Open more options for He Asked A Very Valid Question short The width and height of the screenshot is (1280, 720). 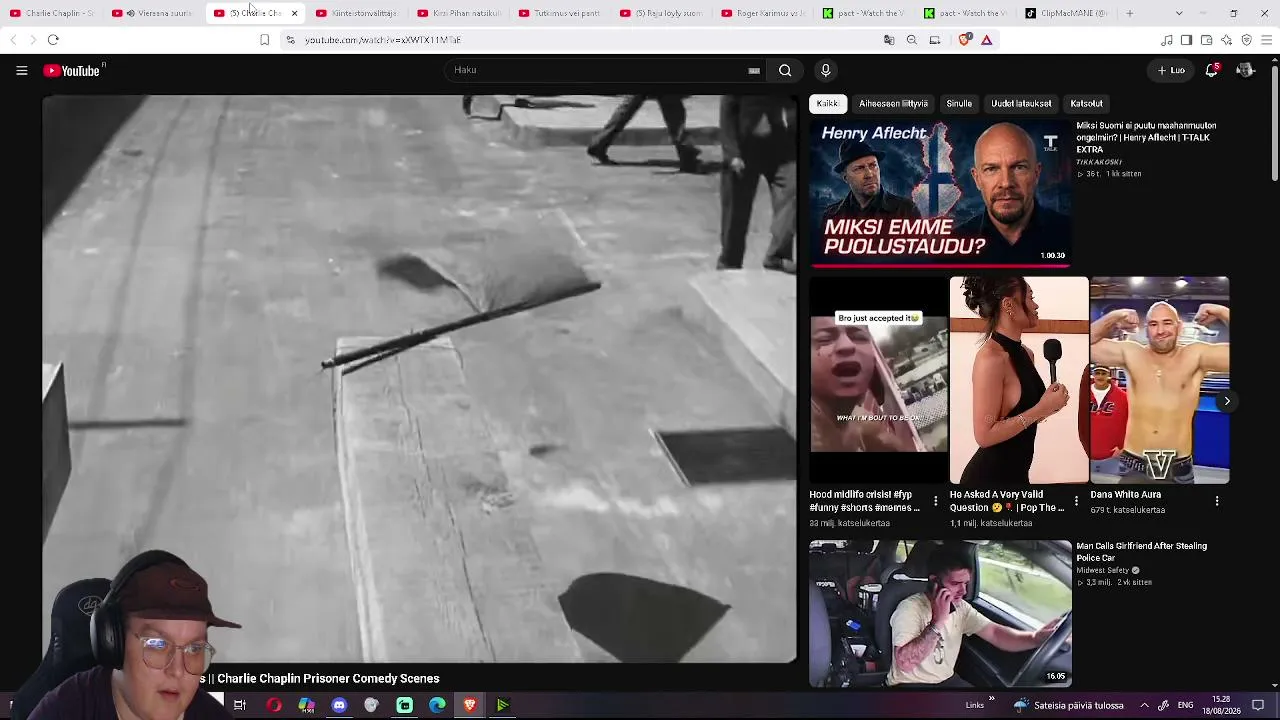point(1076,501)
